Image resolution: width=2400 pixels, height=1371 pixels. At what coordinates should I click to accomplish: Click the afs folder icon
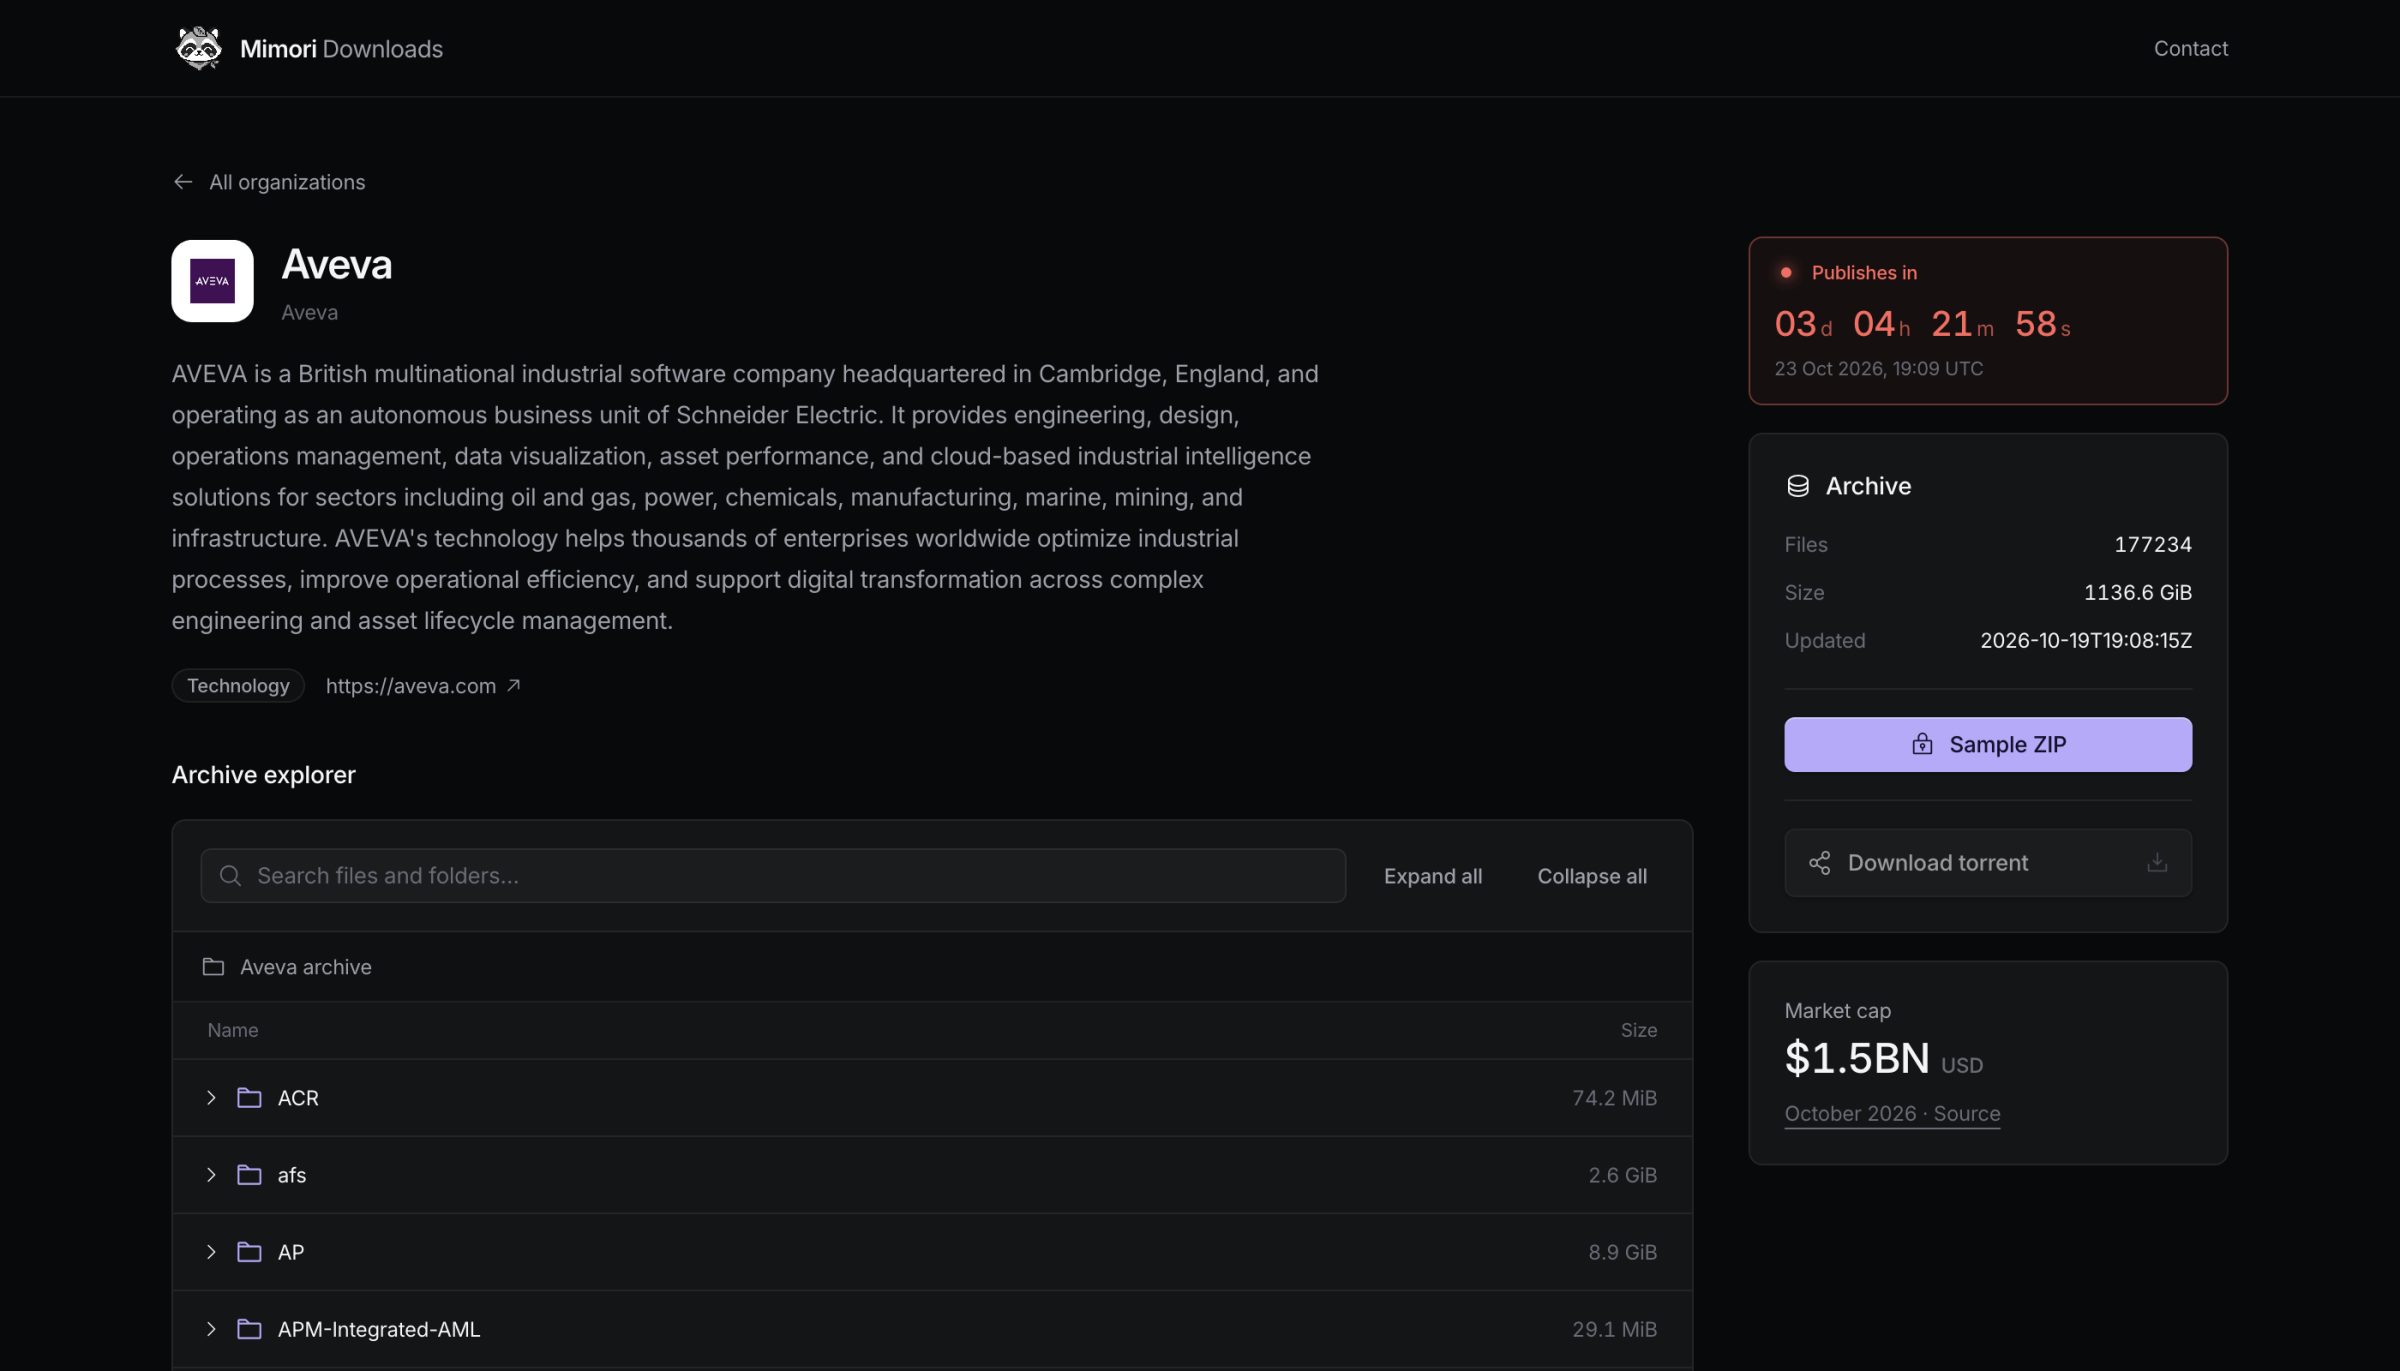point(249,1175)
